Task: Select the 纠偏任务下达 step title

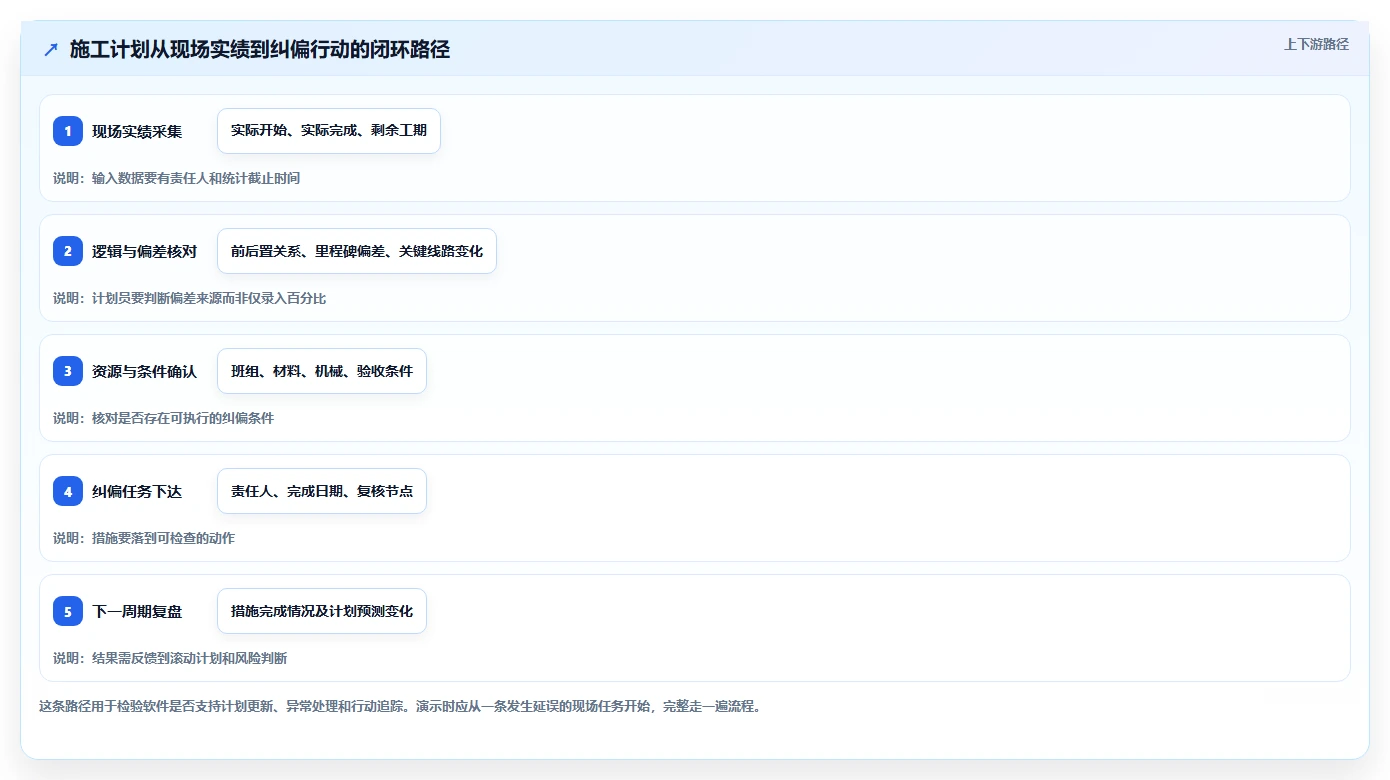Action: point(137,491)
